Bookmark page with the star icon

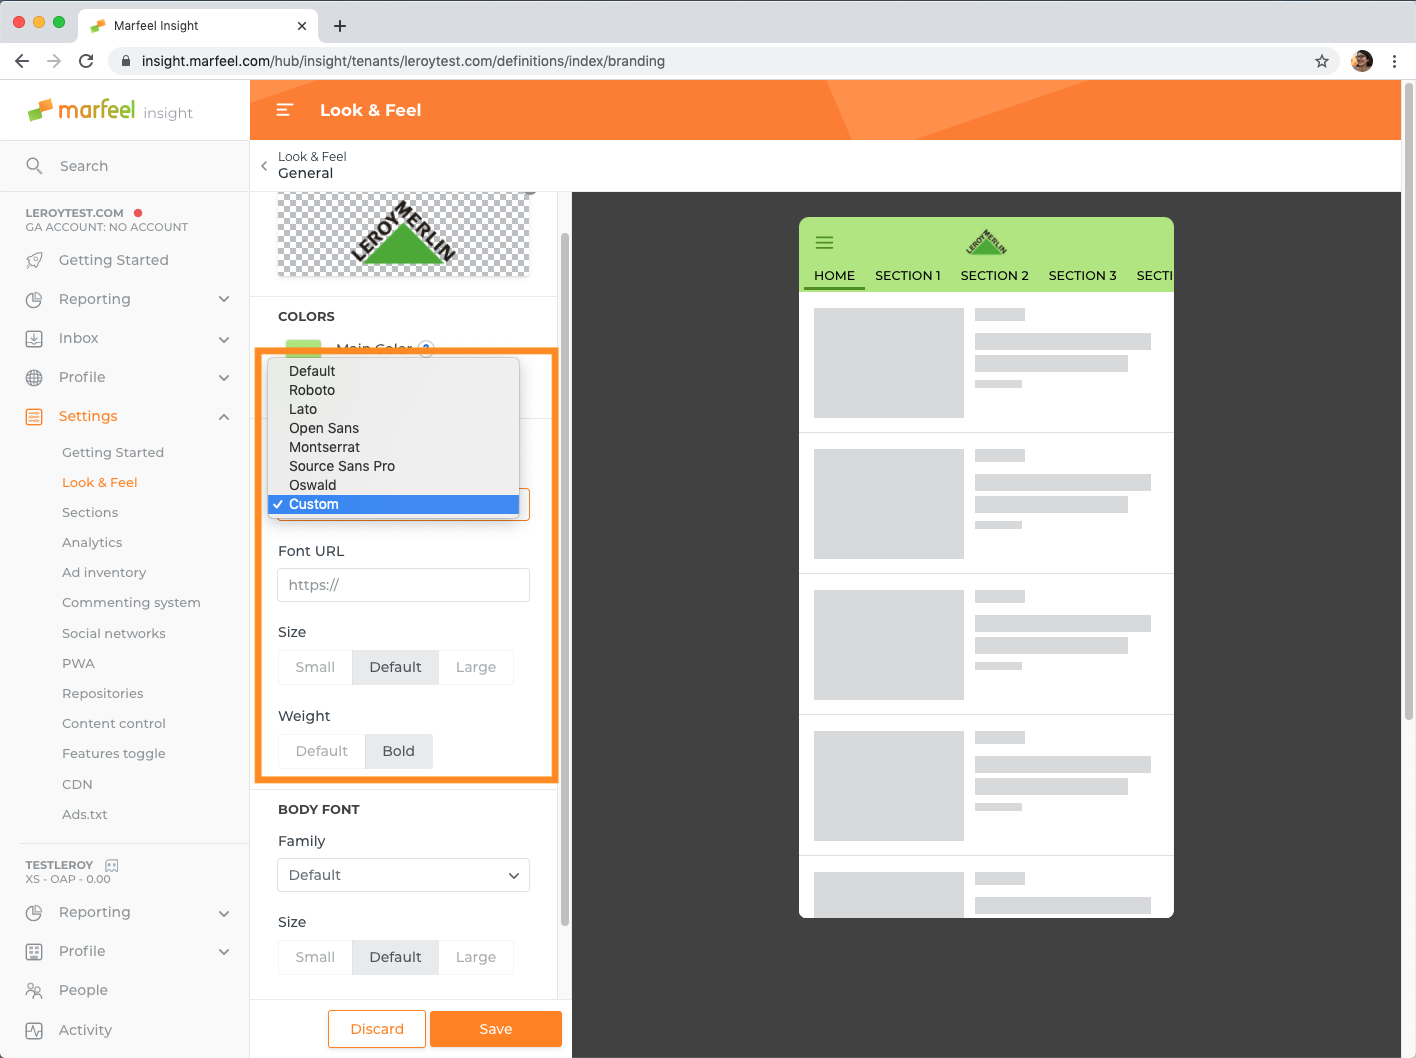(1322, 61)
